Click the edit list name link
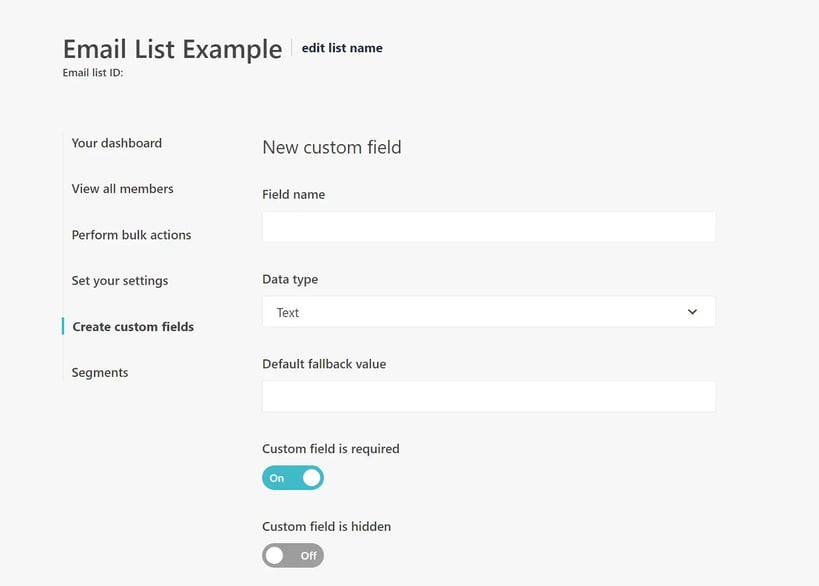 (342, 48)
